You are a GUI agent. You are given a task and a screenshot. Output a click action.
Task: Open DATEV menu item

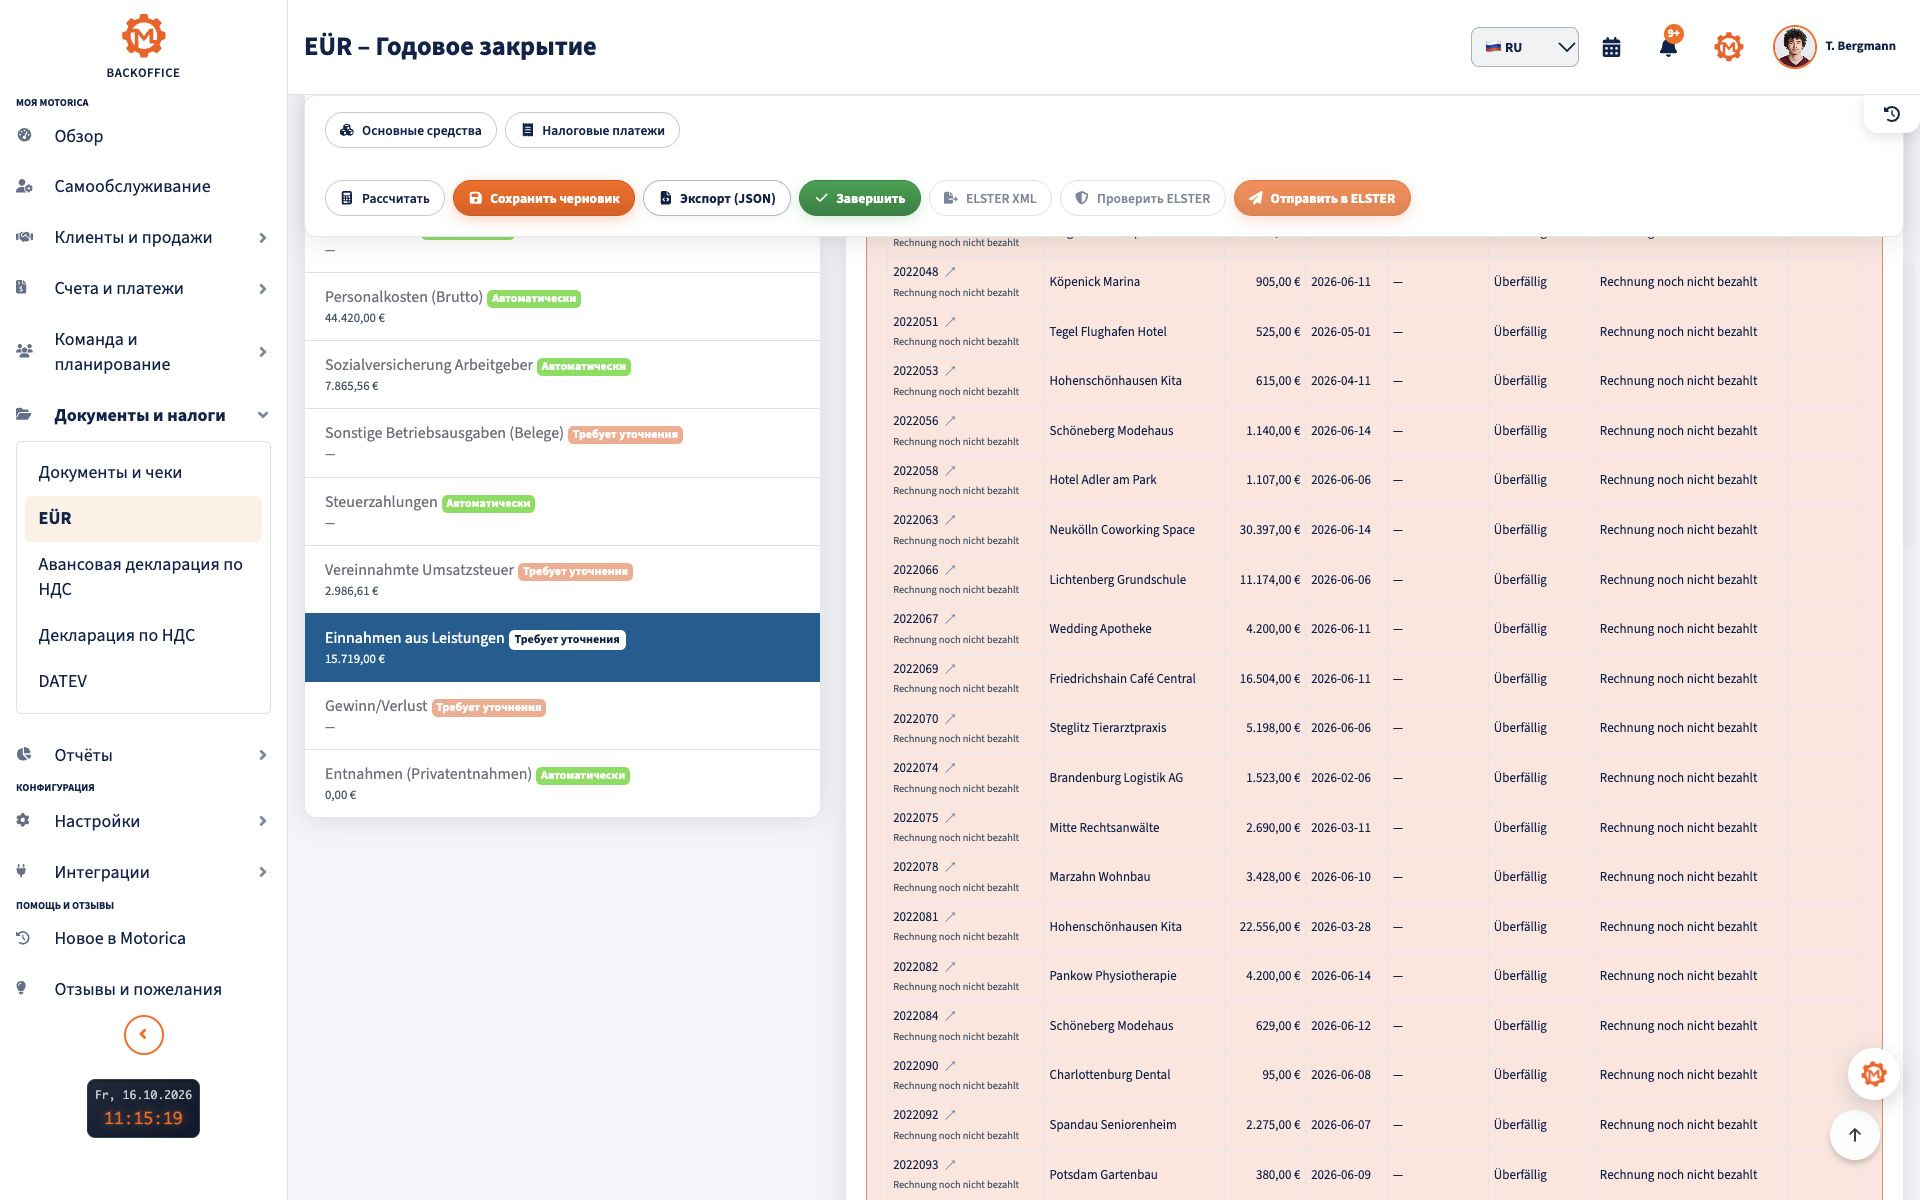pyautogui.click(x=143, y=681)
